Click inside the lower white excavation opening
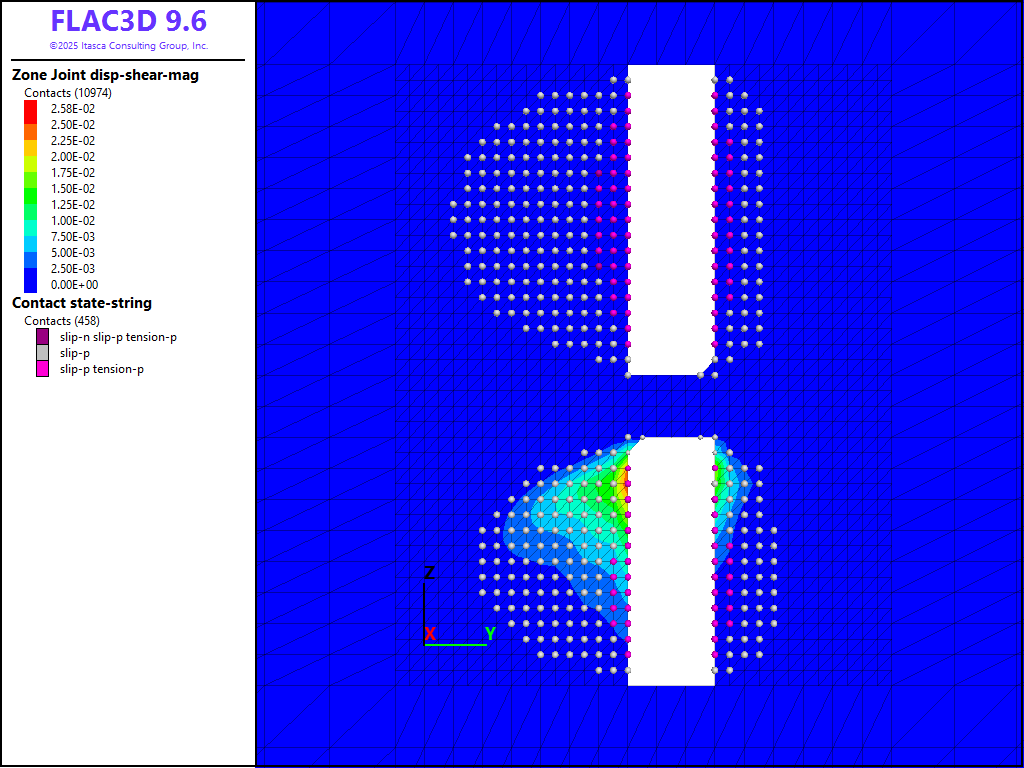 tap(670, 560)
